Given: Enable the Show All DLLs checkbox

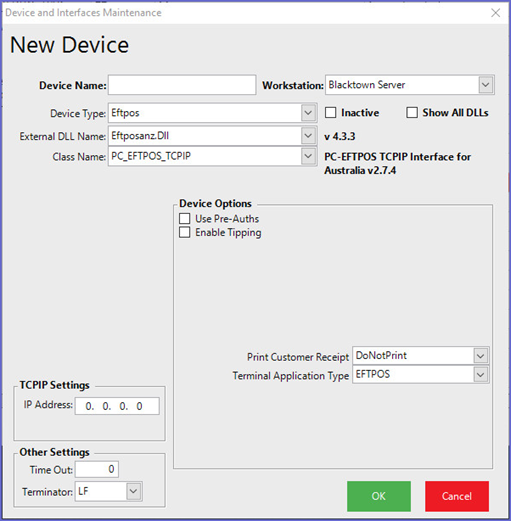Looking at the screenshot, I should 412,113.
